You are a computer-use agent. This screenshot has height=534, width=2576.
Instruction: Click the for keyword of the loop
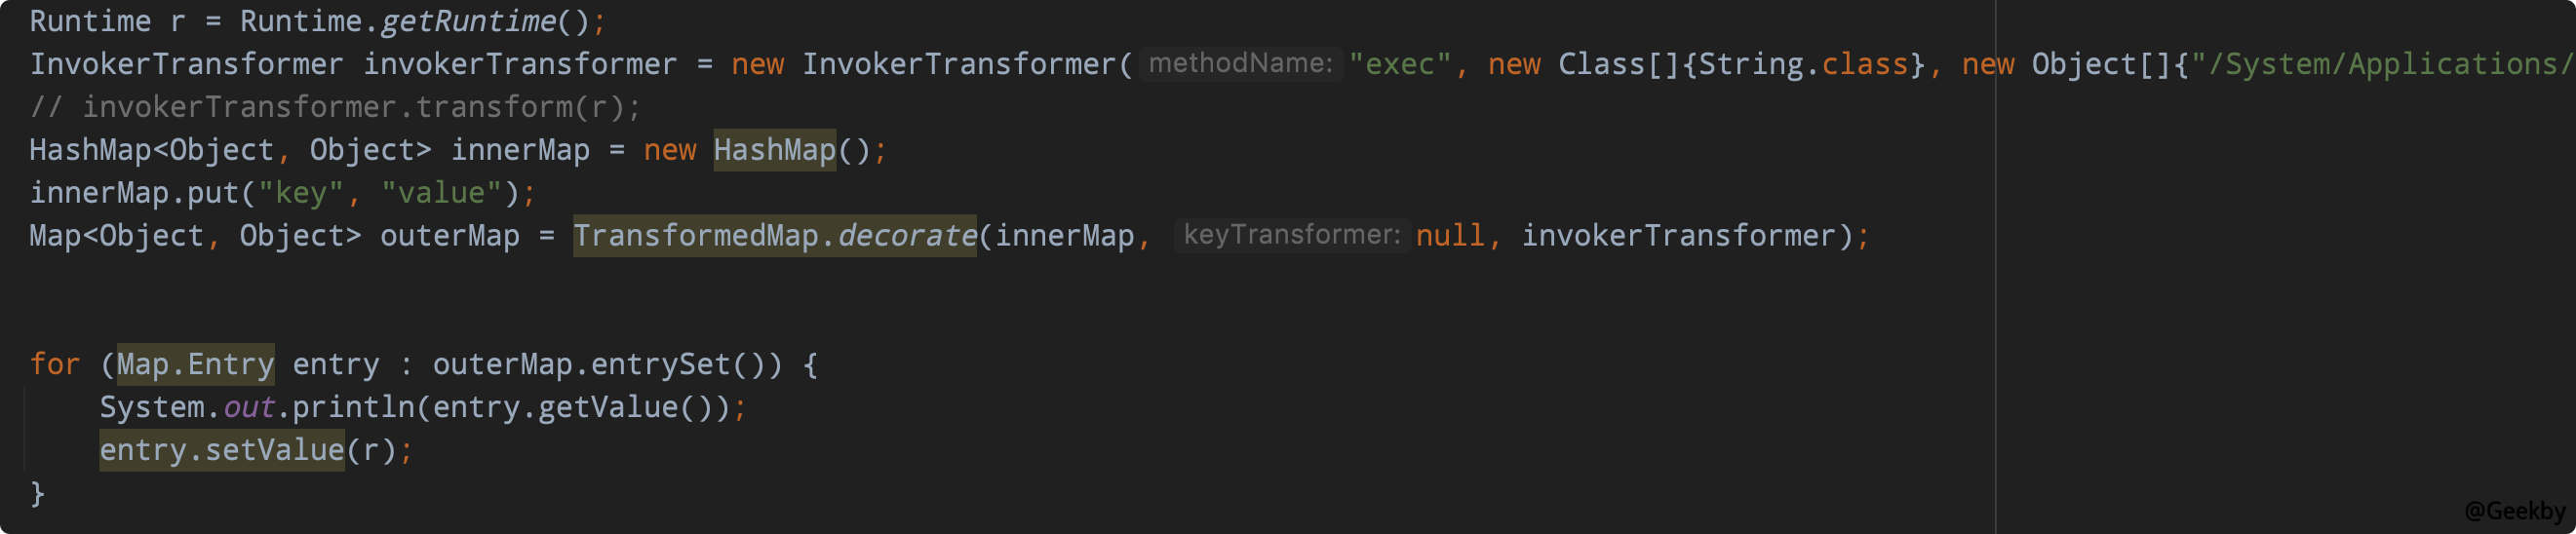pyautogui.click(x=54, y=364)
